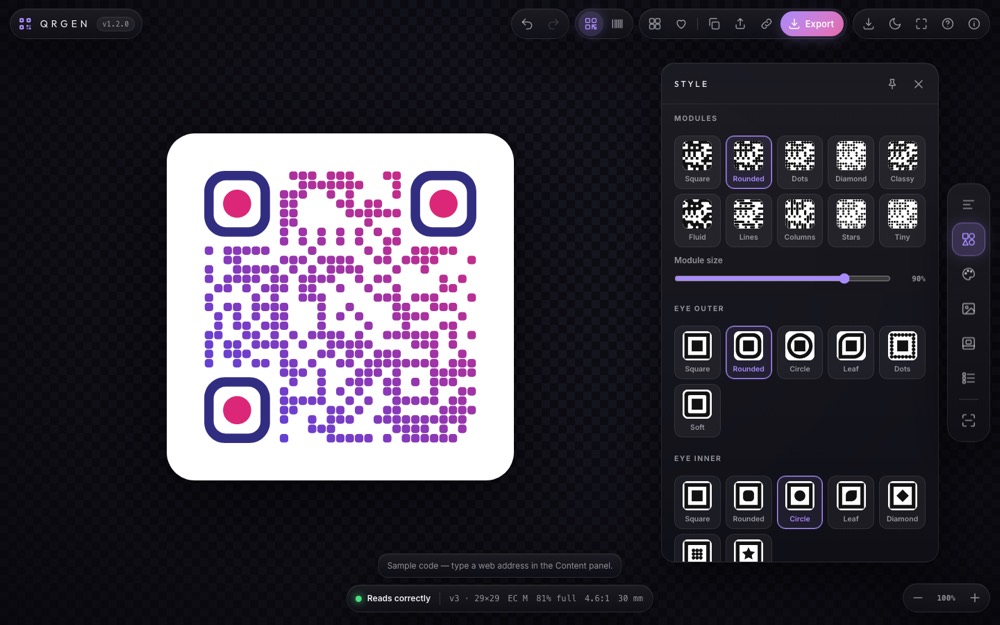Click the QR code preview
The width and height of the screenshot is (1000, 625).
tap(340, 307)
